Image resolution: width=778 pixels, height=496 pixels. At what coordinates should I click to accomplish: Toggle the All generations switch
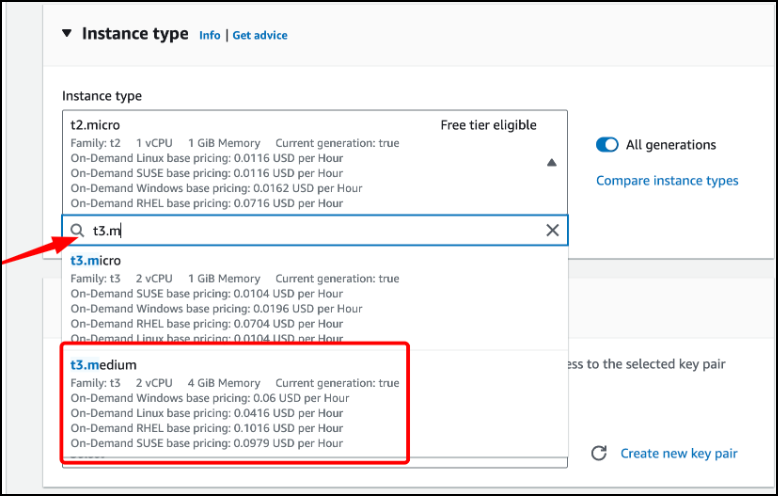[607, 145]
